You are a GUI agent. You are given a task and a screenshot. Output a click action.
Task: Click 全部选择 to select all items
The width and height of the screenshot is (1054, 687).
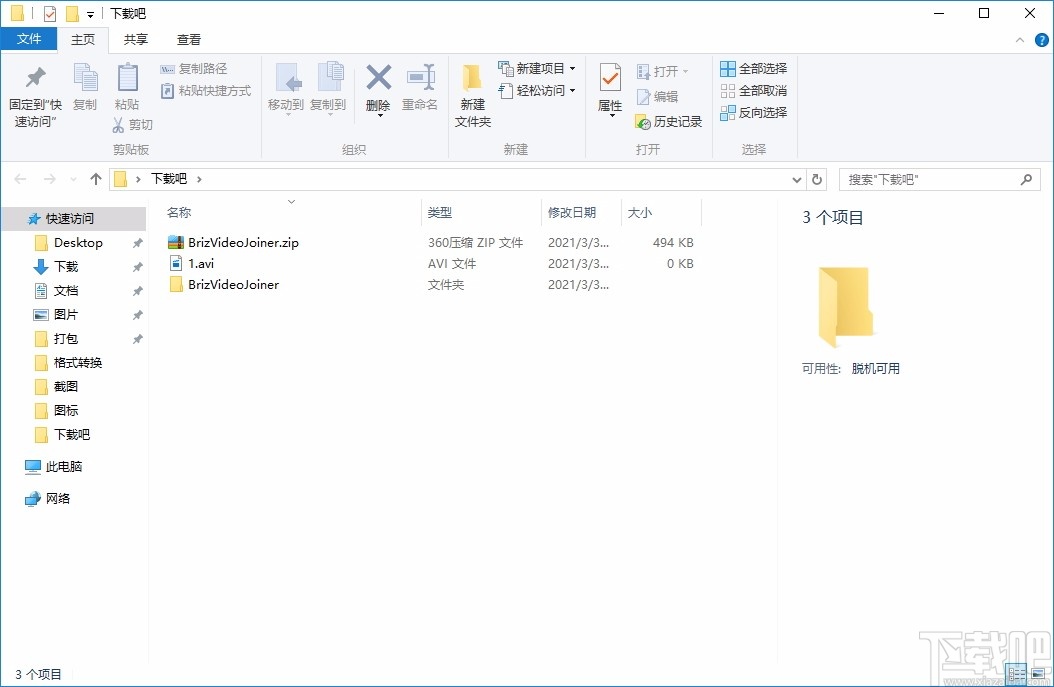pos(753,67)
